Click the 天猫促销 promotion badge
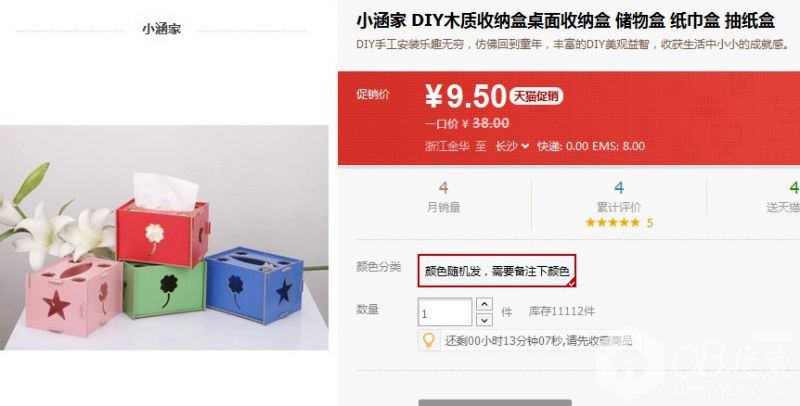The height and width of the screenshot is (406, 800). (x=536, y=96)
